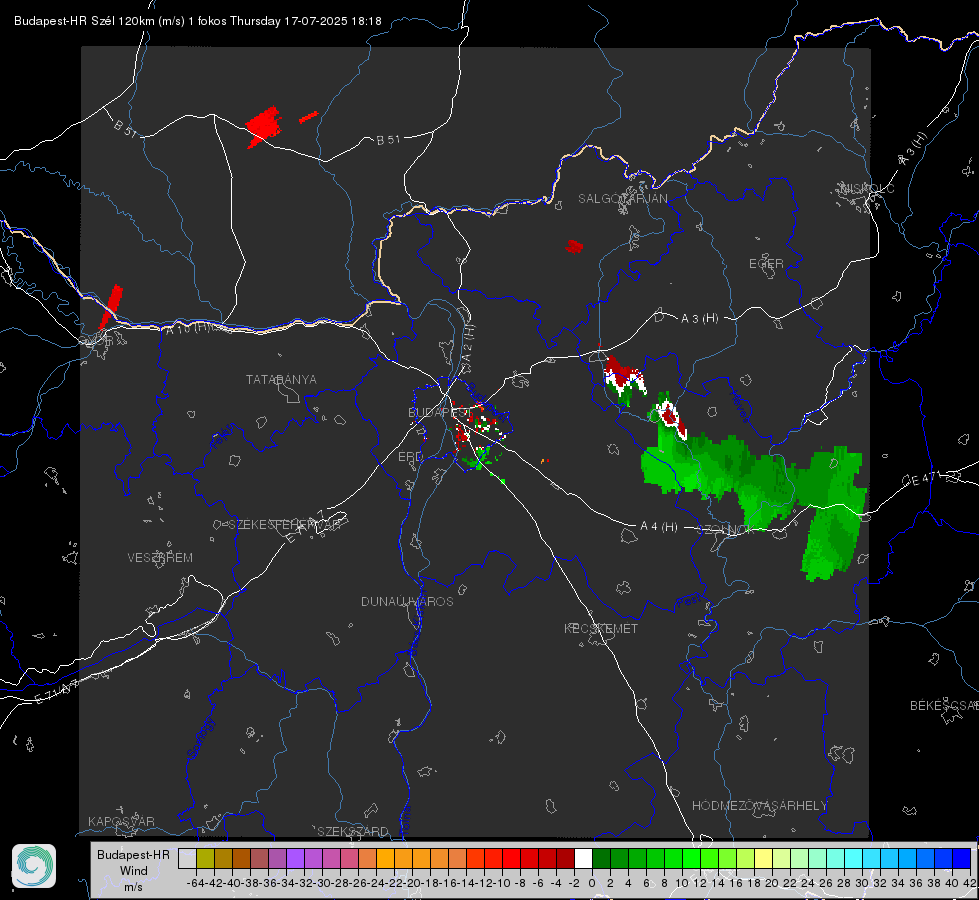Click the red -10 to -8 legend swatch
Viewport: 979px width, 900px height.
tap(511, 858)
